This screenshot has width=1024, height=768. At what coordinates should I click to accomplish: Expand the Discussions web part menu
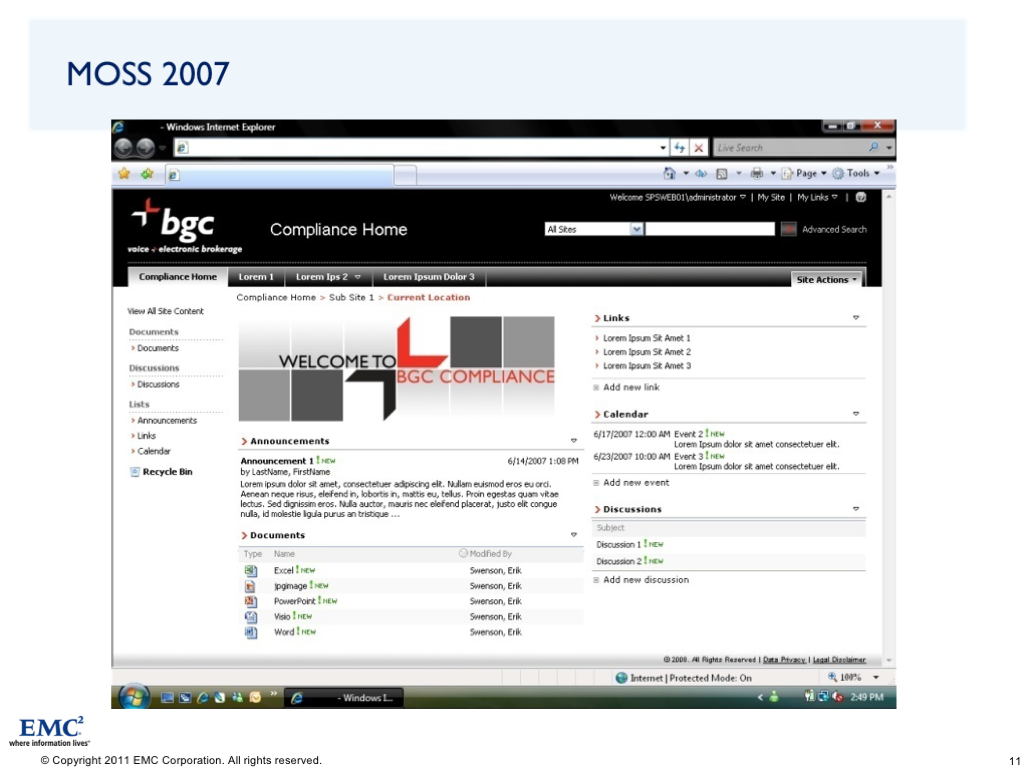click(x=856, y=509)
